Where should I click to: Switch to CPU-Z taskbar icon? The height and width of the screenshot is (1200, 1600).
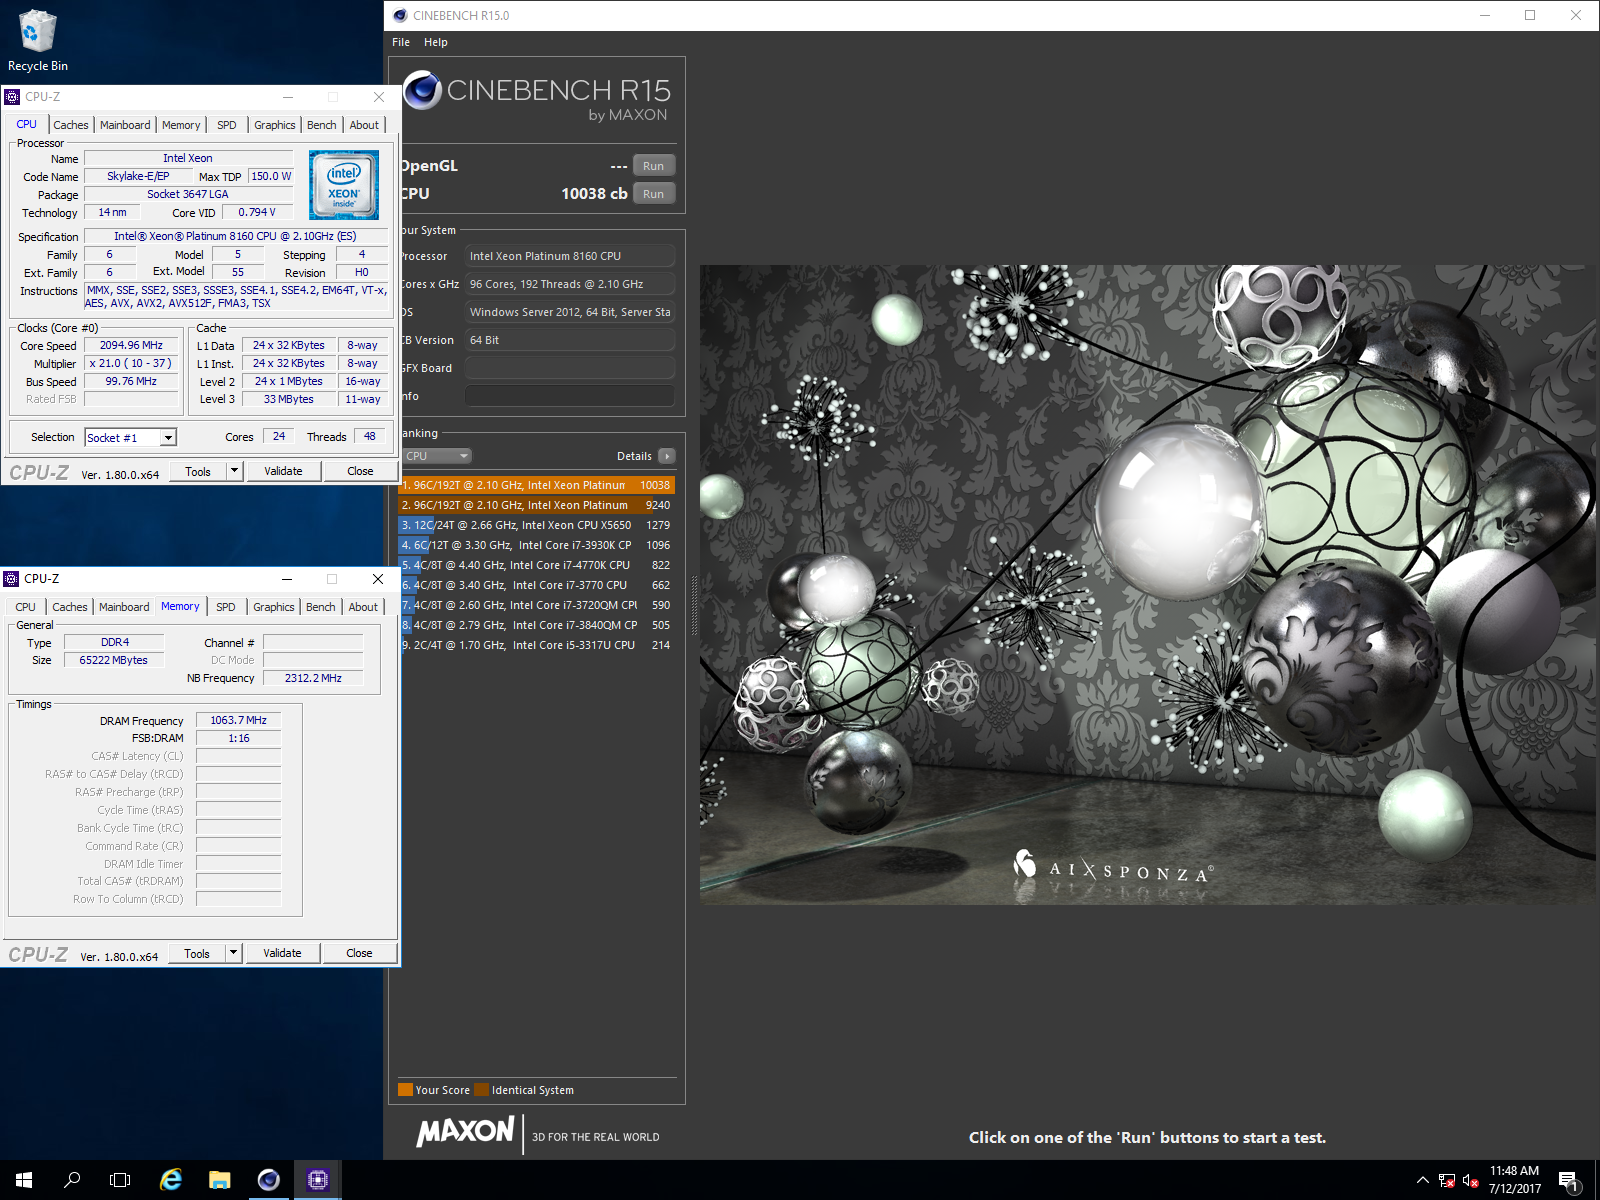coord(318,1180)
